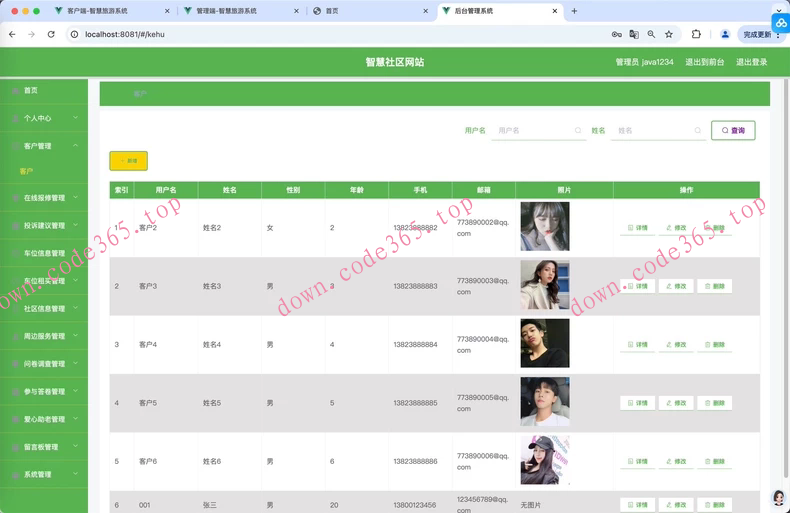
Task: Click the 智慧社区网站 site title
Action: [x=394, y=62]
